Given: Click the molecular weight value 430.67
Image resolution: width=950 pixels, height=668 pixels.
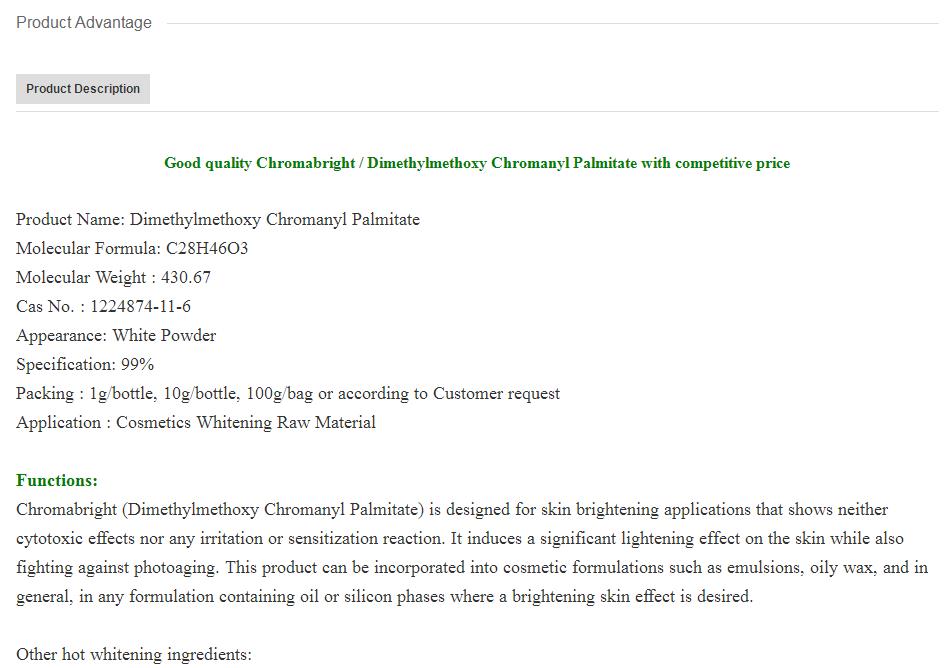Looking at the screenshot, I should [x=186, y=278].
